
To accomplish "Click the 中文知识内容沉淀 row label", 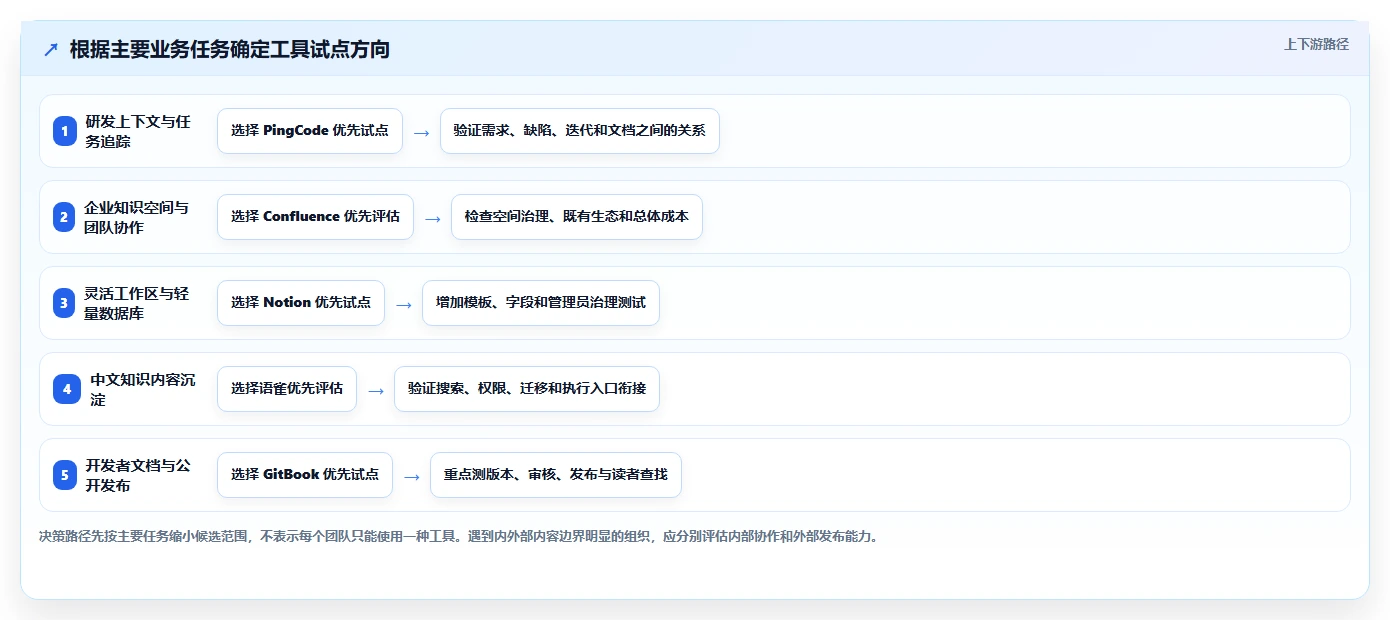I will click(x=143, y=389).
